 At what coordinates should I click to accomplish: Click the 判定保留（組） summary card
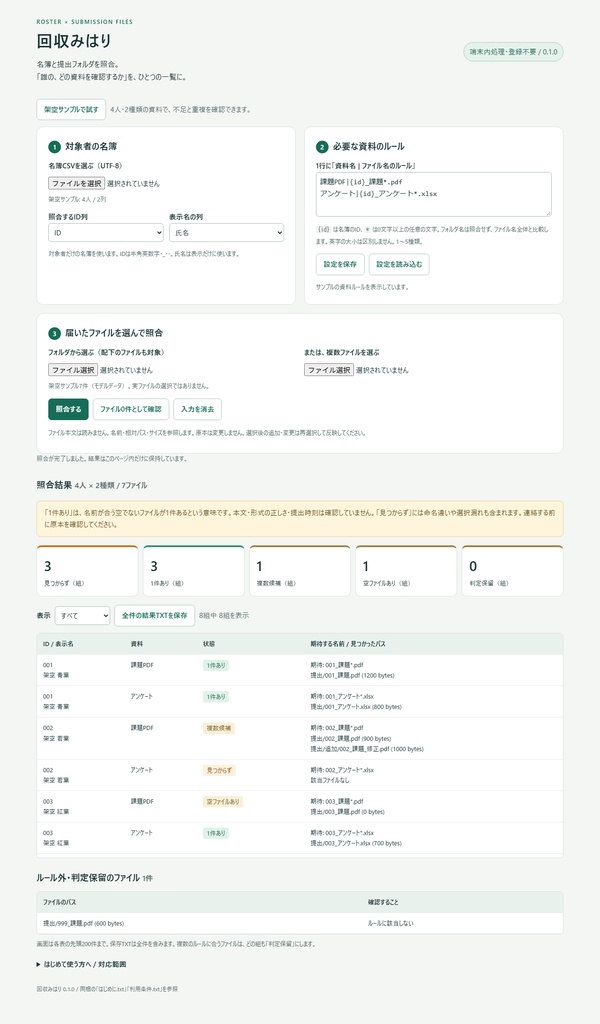tap(513, 571)
